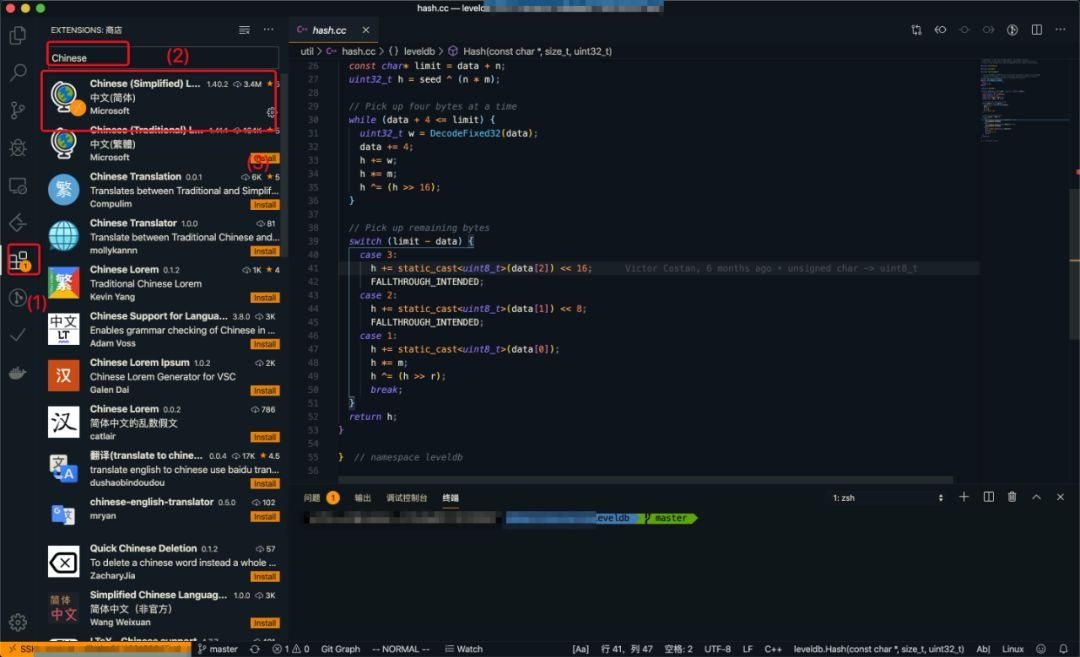The width and height of the screenshot is (1080, 657).
Task: Switch to the 调试控制台 debug console tab
Action: tap(406, 497)
